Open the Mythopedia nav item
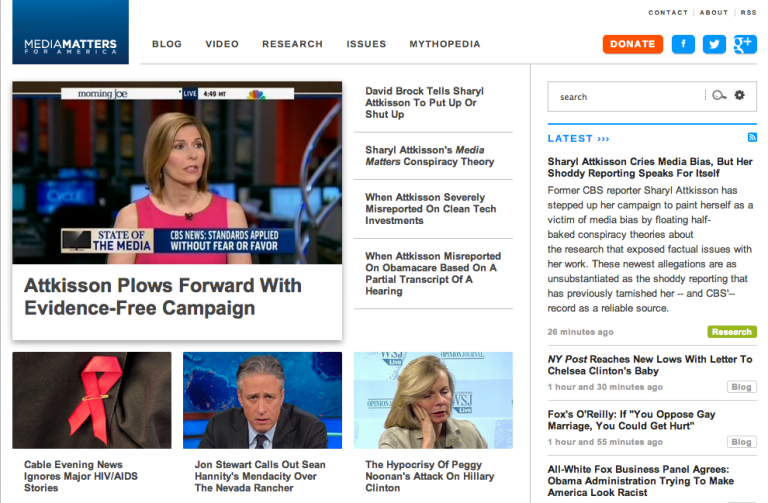This screenshot has width=768, height=503. 444,44
